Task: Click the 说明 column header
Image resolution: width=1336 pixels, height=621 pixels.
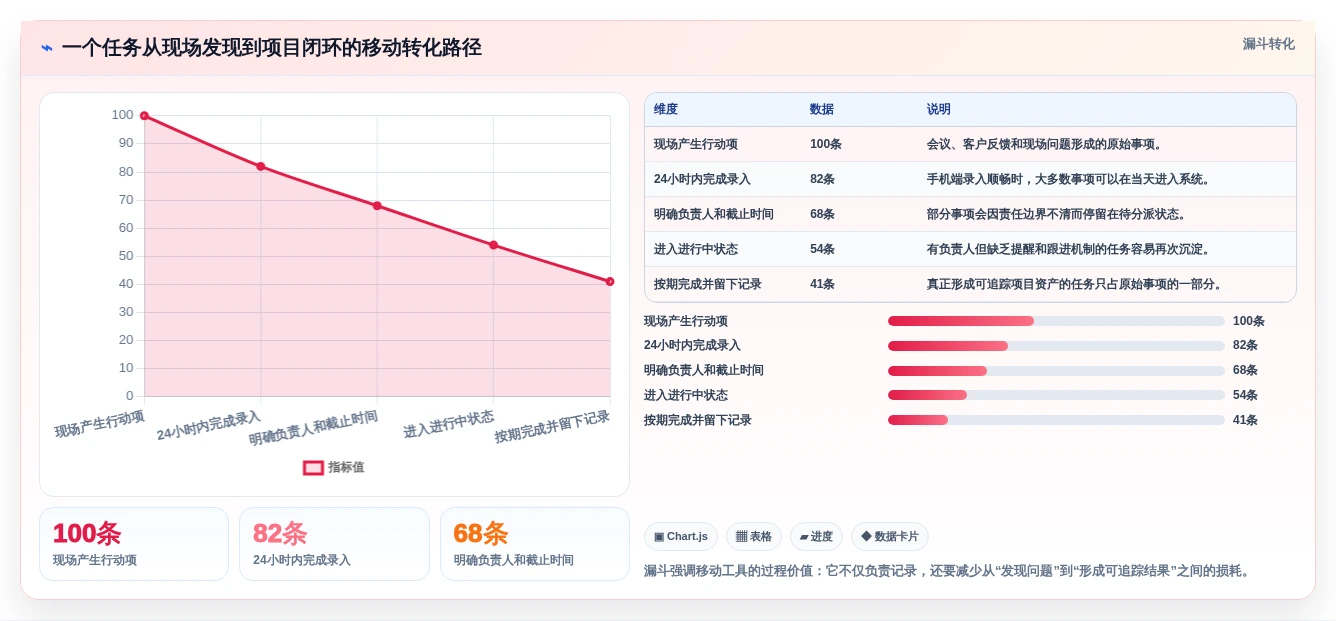Action: tap(939, 109)
